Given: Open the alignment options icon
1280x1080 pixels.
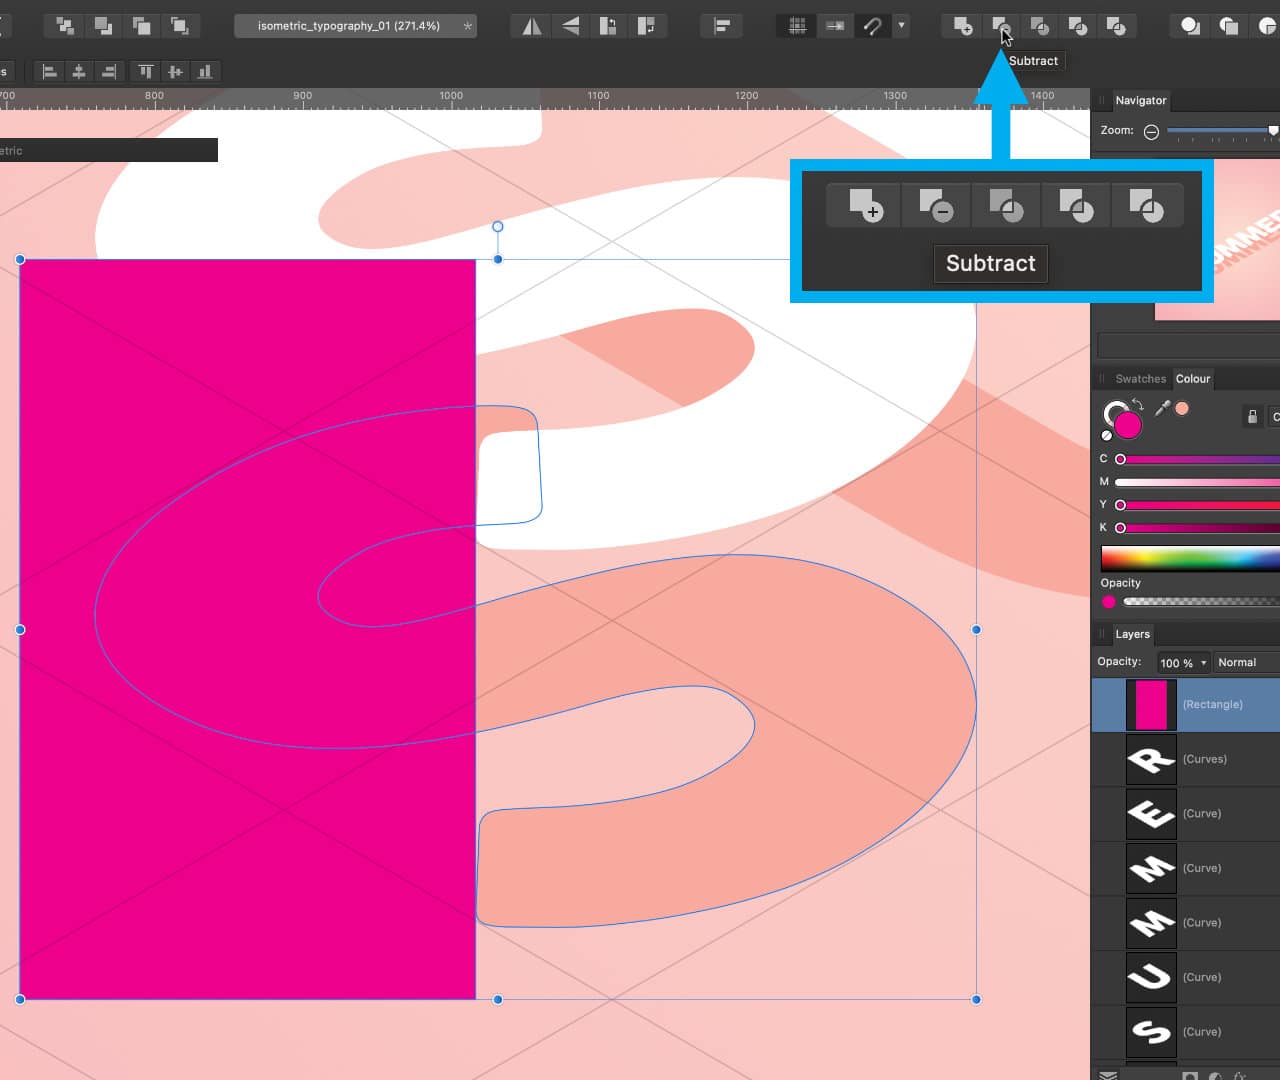Looking at the screenshot, I should 721,25.
